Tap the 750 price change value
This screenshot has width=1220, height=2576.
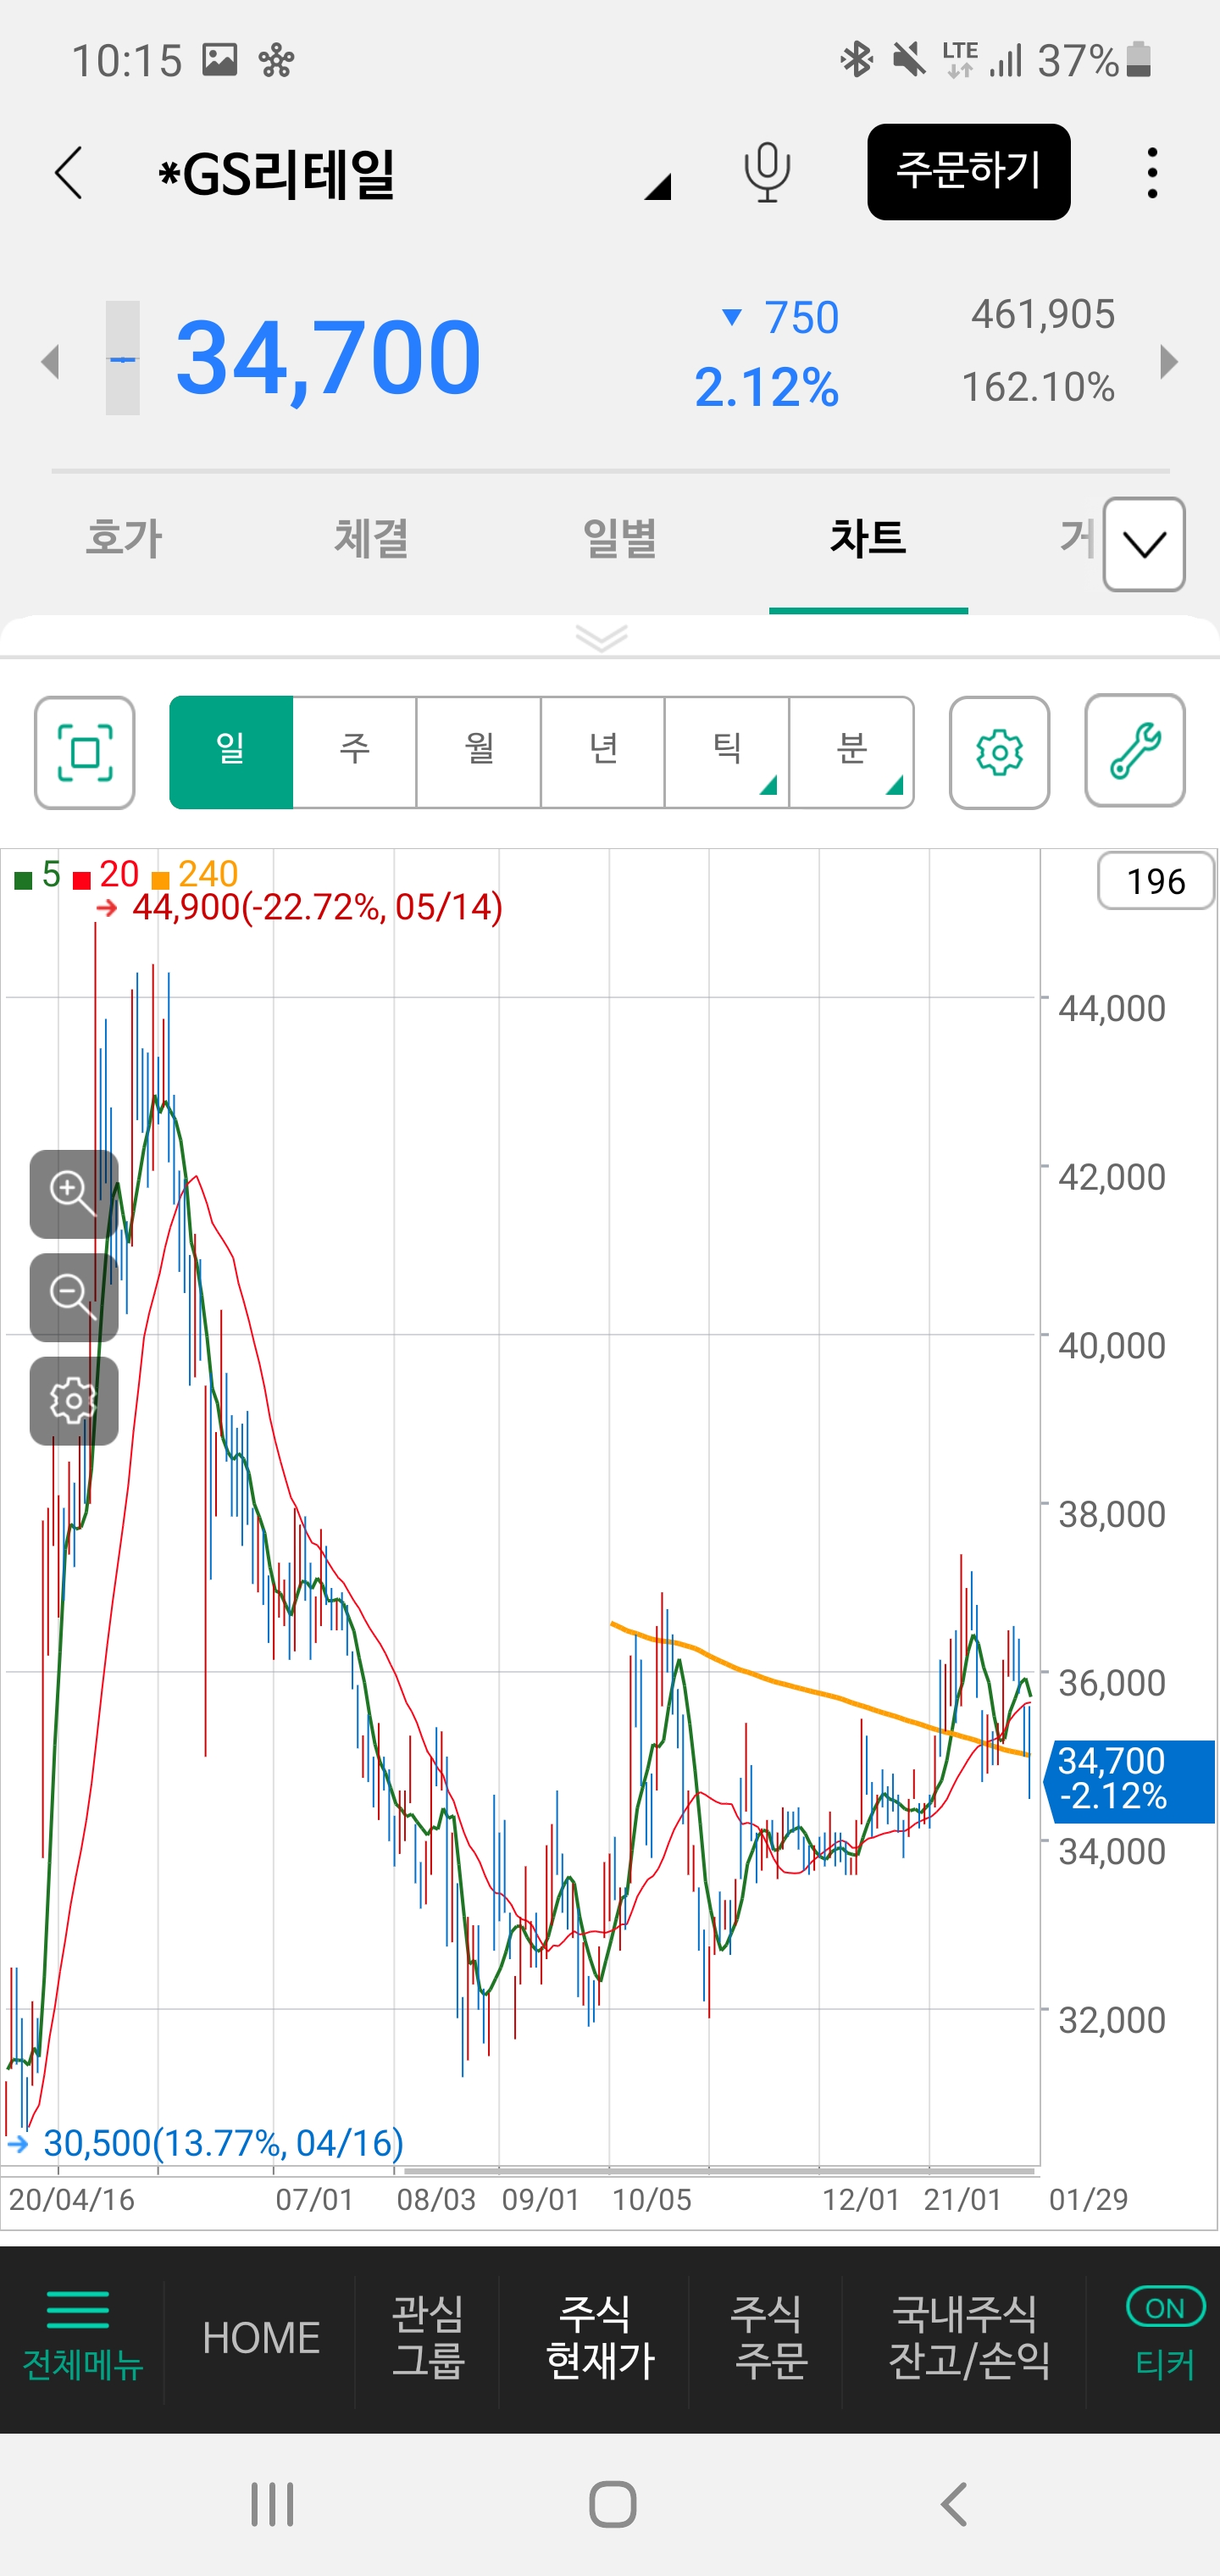pos(801,317)
